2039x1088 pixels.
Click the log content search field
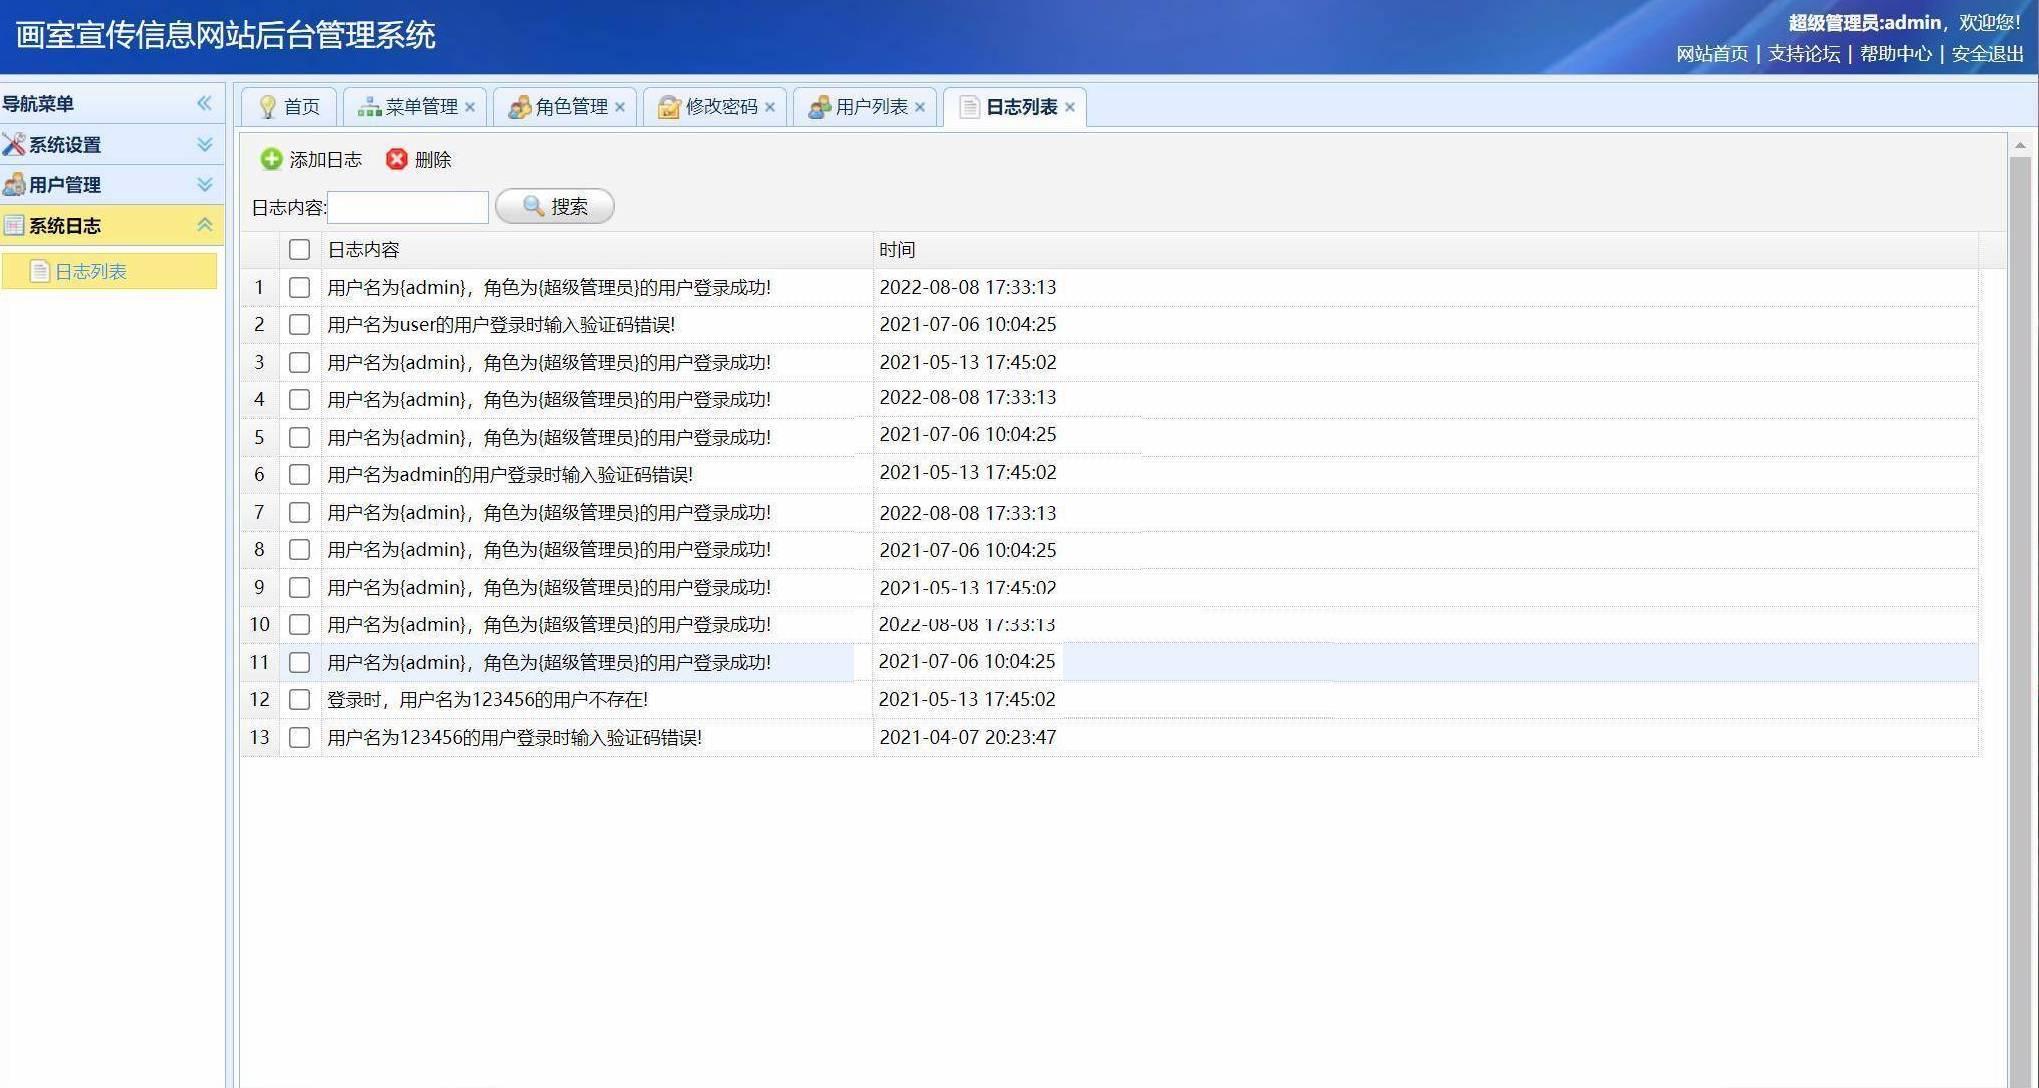pos(408,207)
